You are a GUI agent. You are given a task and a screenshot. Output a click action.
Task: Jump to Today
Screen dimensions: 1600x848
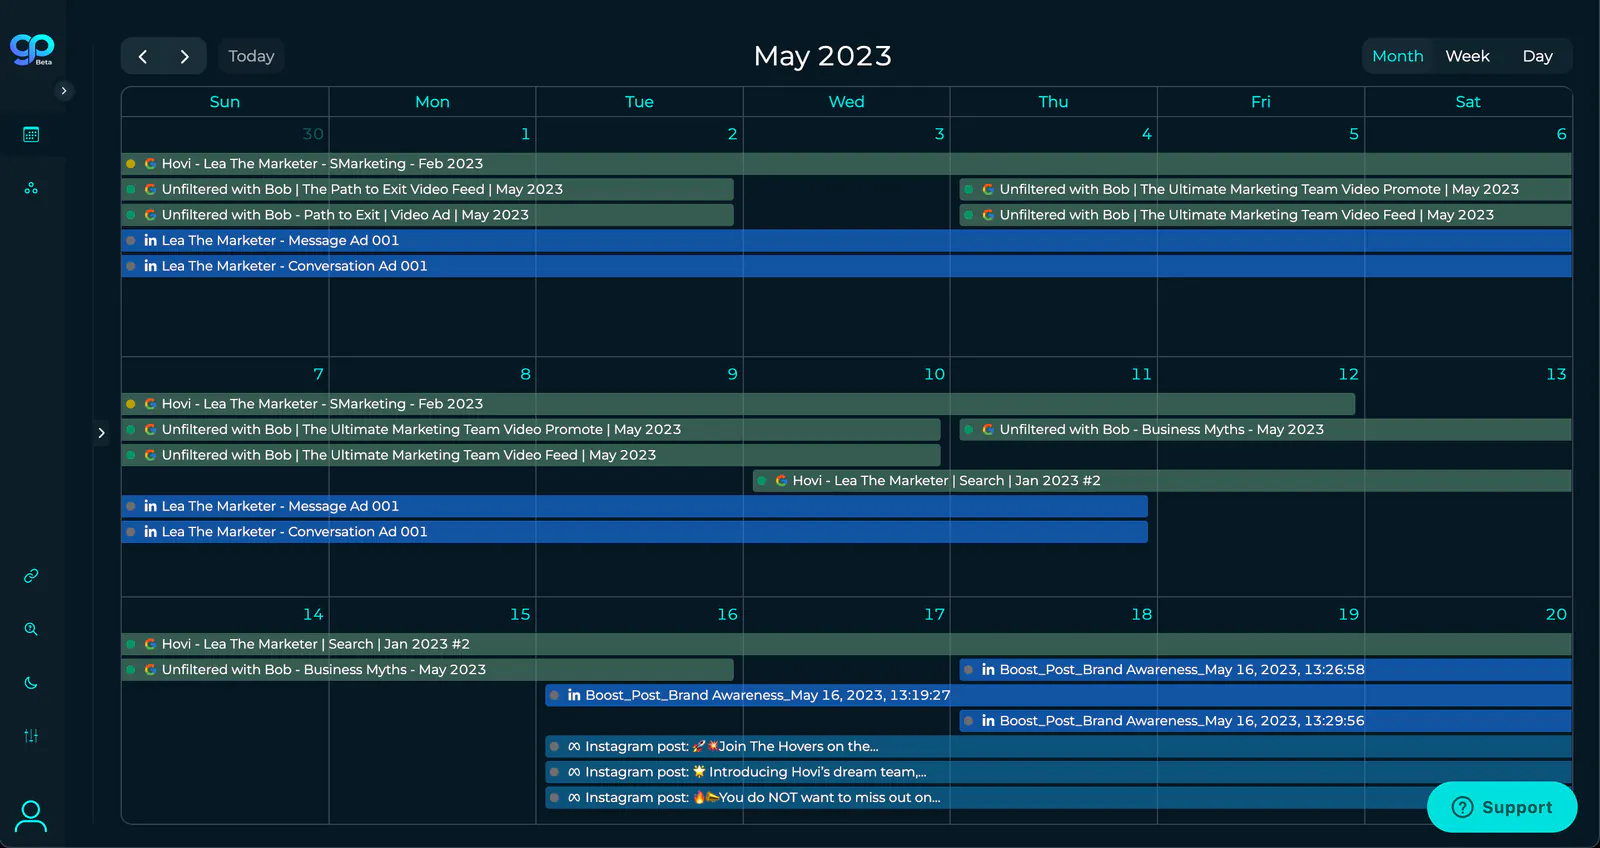click(251, 56)
